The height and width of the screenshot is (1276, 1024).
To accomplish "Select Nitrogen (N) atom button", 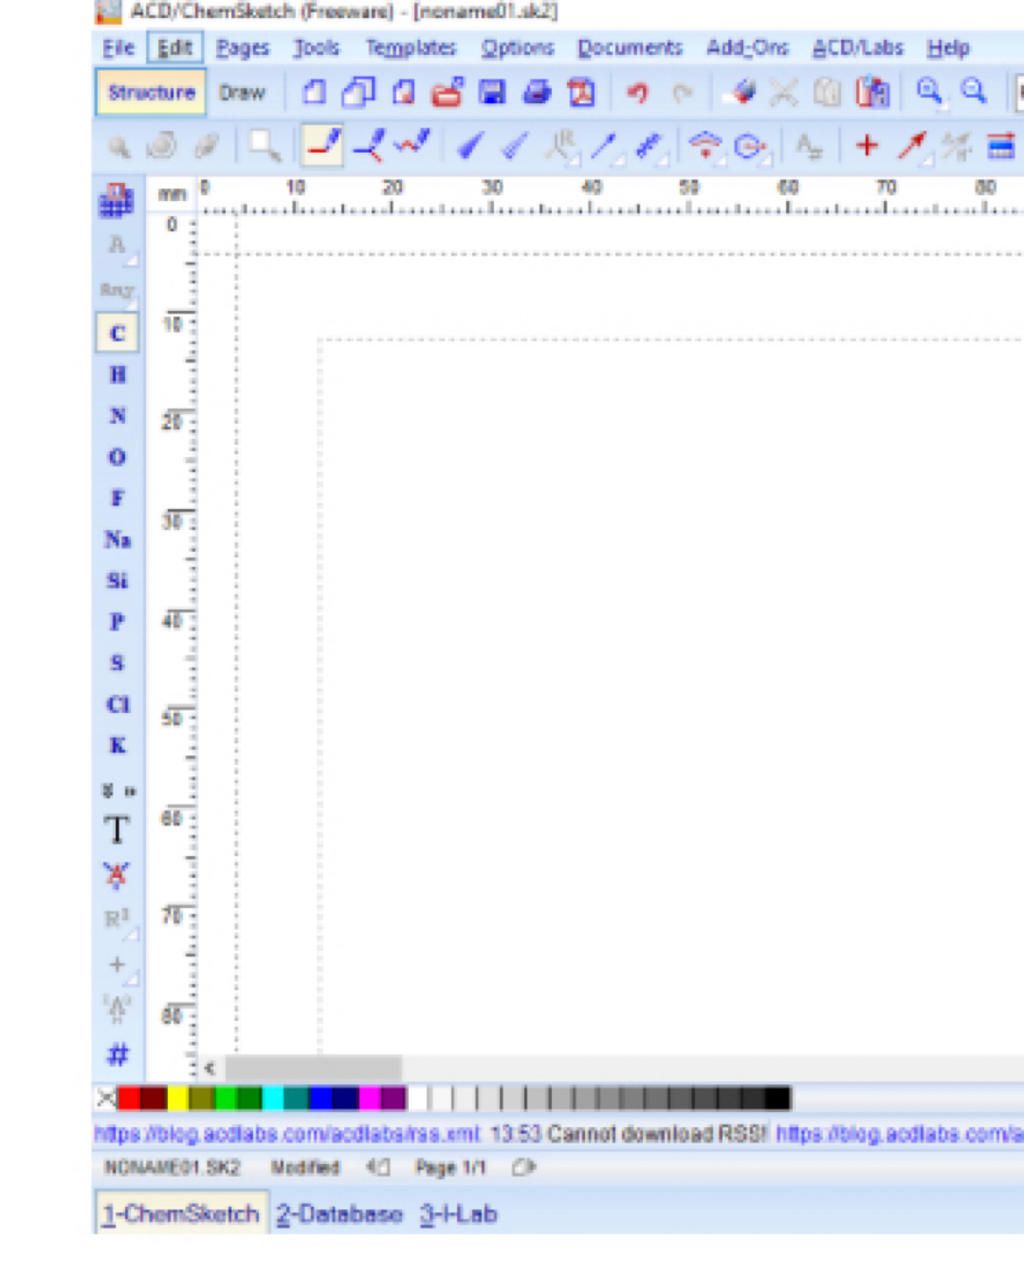I will coord(117,416).
